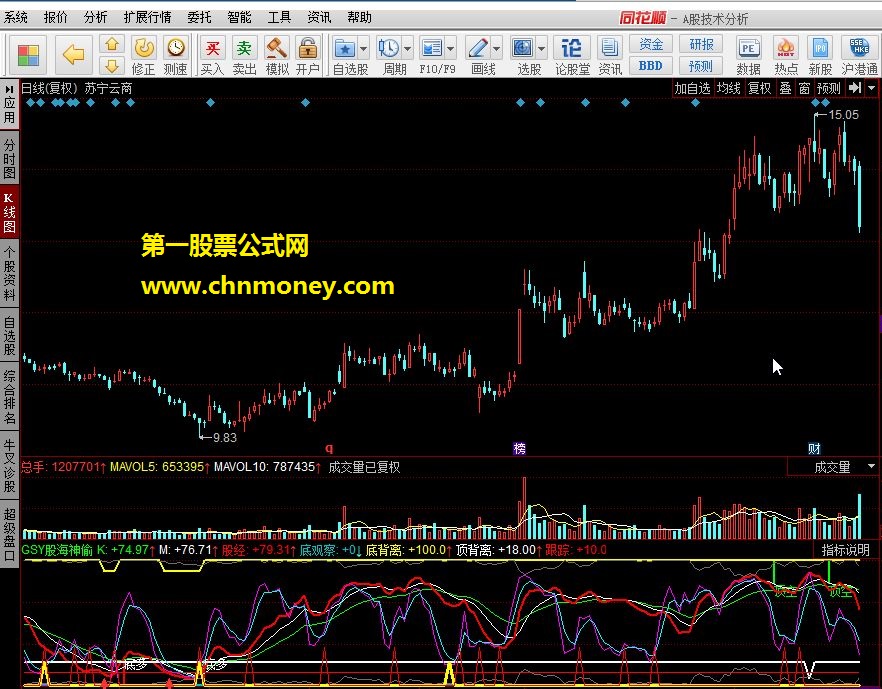This screenshot has height=689, width=882.
Task: Click the 资金 funds button
Action: [x=651, y=44]
